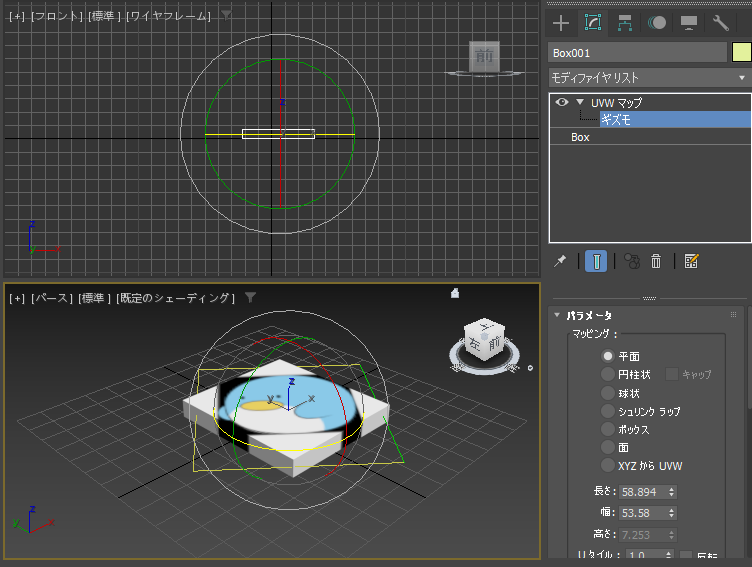The image size is (752, 567).
Task: Open the Utilities wrench tab
Action: [x=720, y=23]
